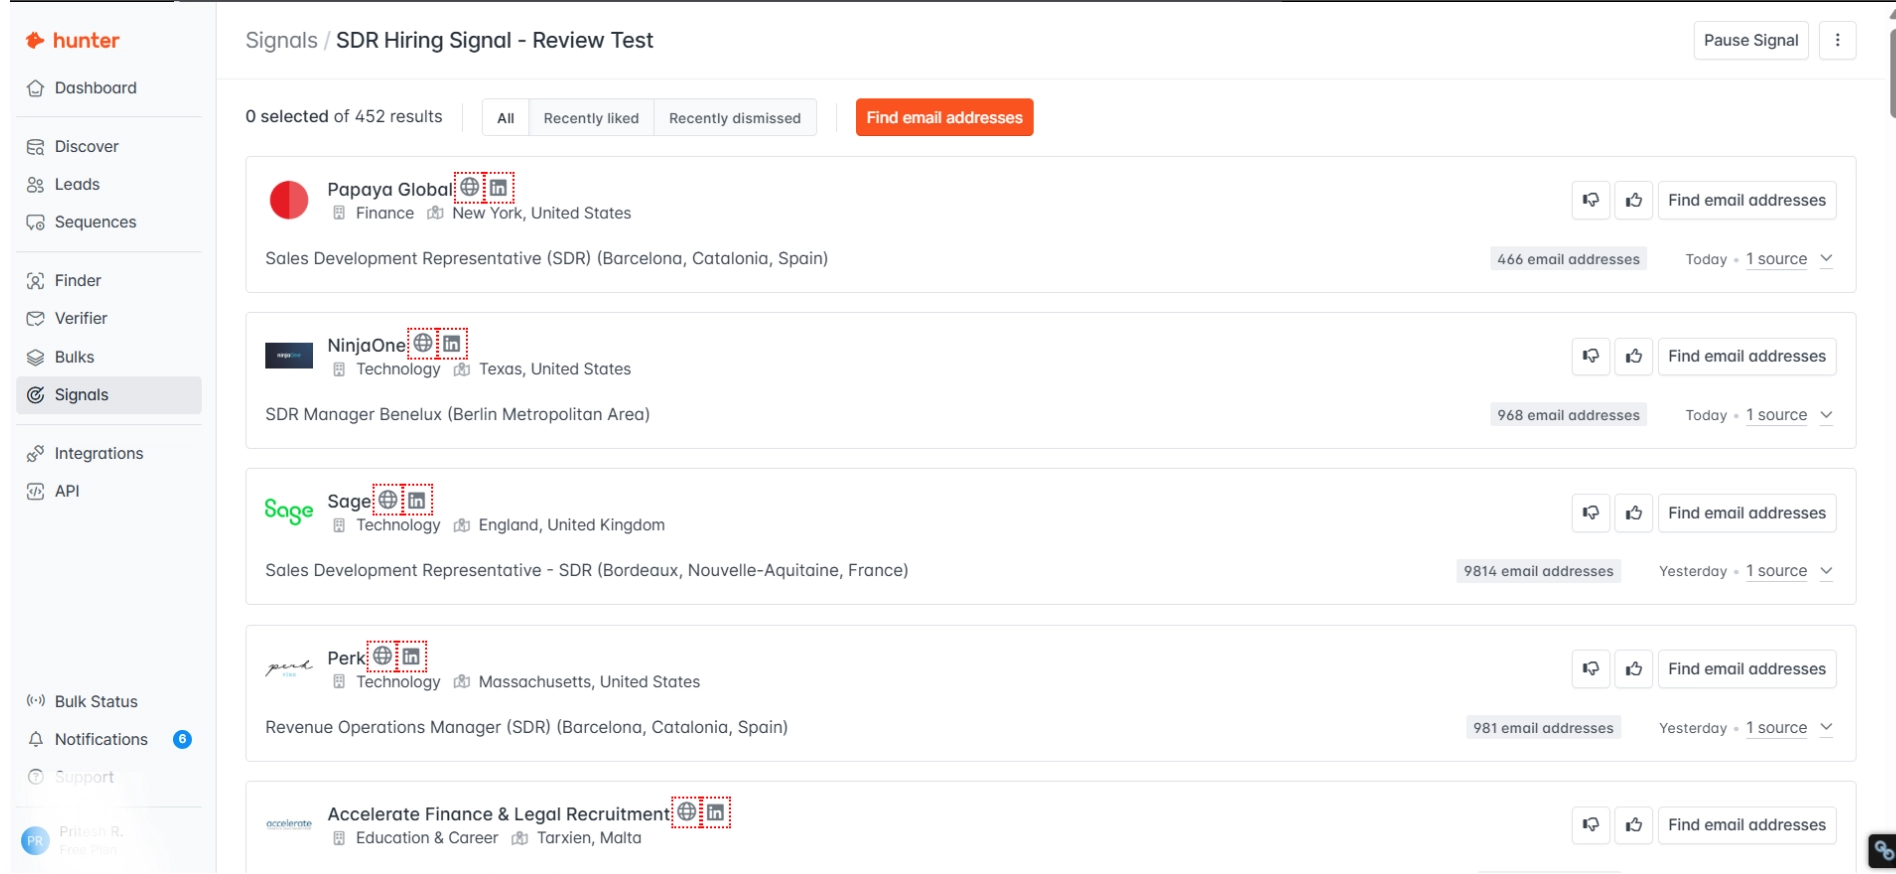This screenshot has height=874, width=1896.
Task: Open Accelerate Finance & Legal Recruitment website icon
Action: pyautogui.click(x=687, y=812)
